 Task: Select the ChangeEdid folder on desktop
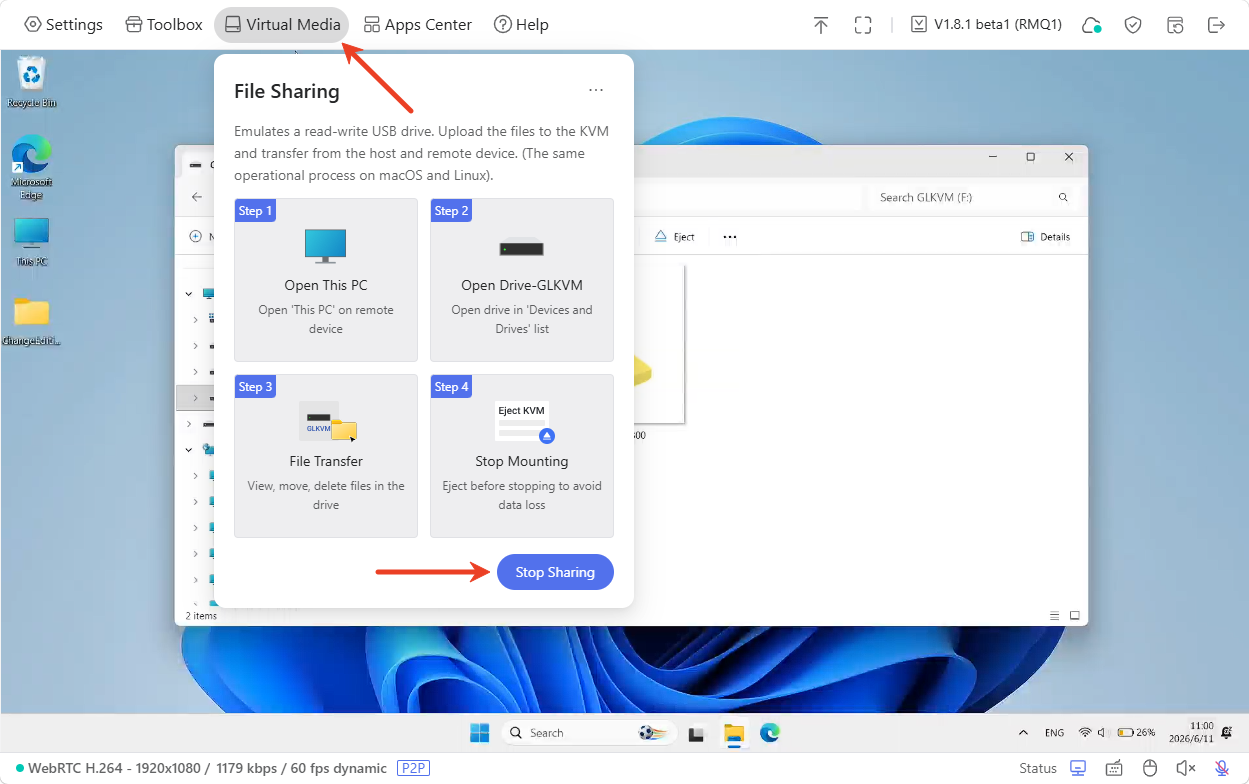tap(32, 320)
